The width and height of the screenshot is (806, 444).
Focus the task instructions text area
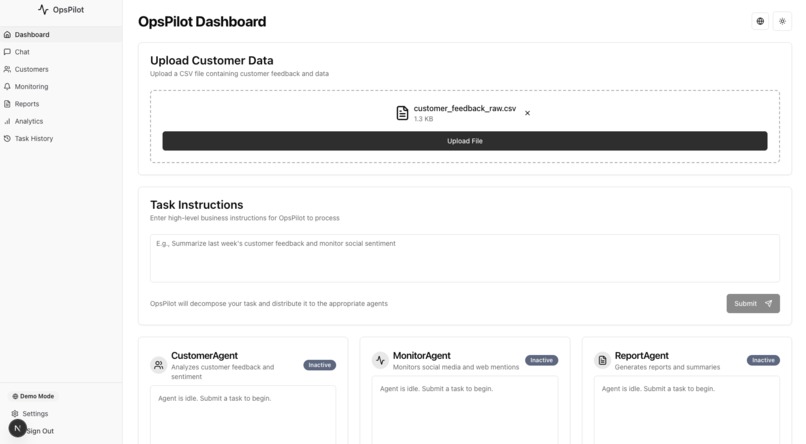click(x=465, y=258)
